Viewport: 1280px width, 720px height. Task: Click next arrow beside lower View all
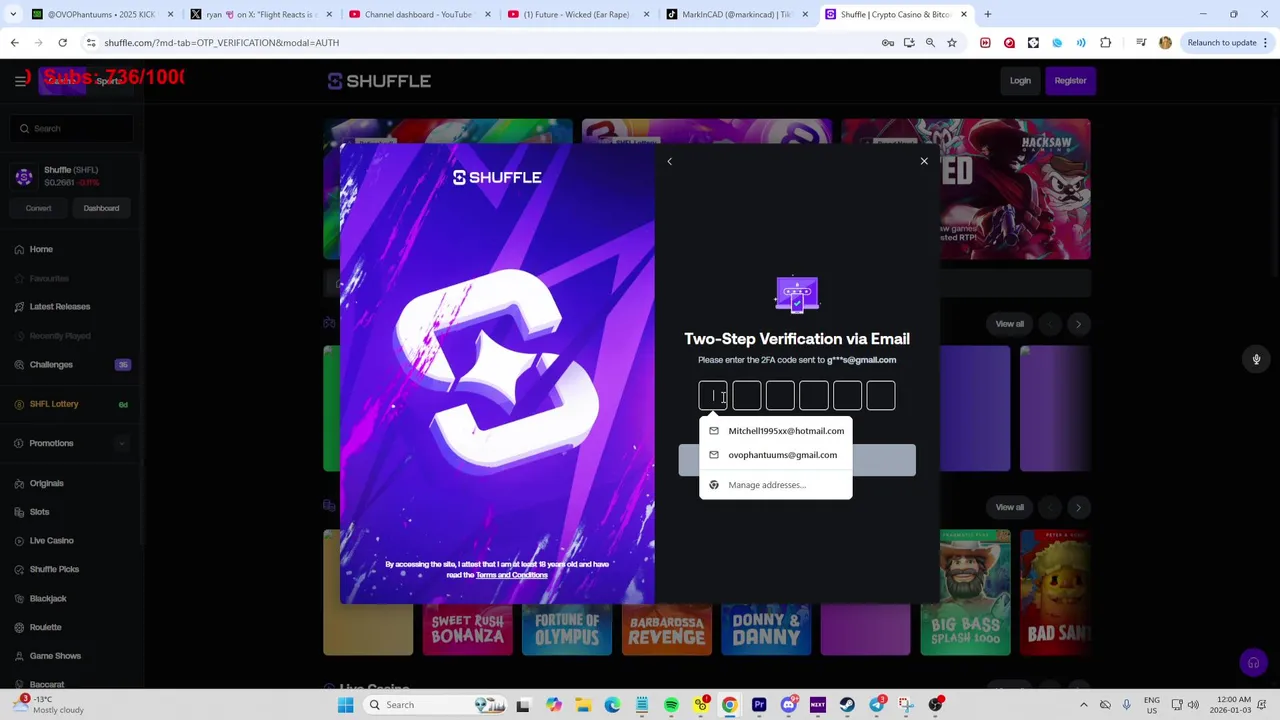tap(1078, 507)
